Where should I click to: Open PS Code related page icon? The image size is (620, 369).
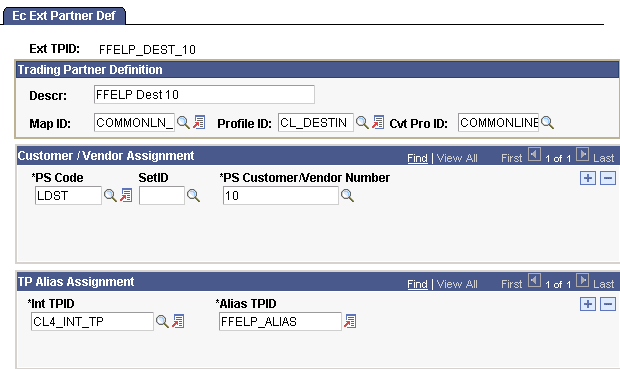(126, 195)
